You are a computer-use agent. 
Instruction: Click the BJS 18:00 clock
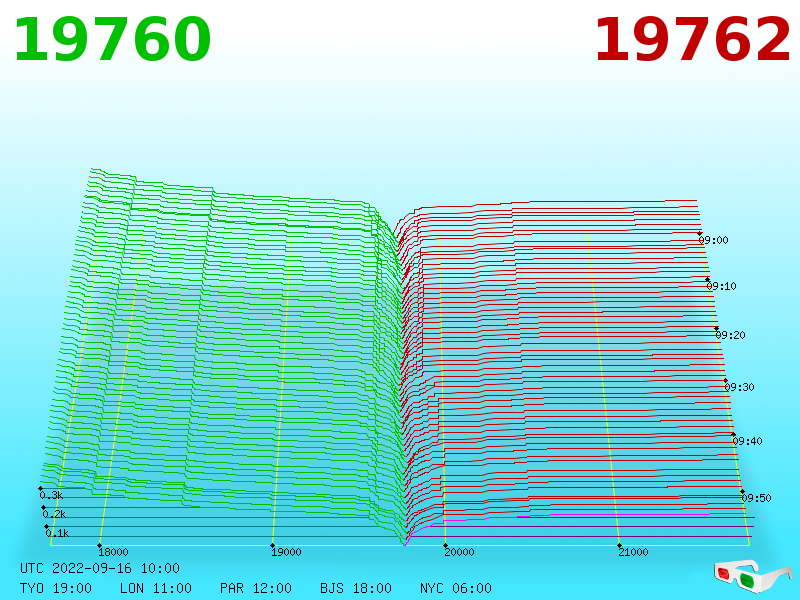pyautogui.click(x=356, y=588)
